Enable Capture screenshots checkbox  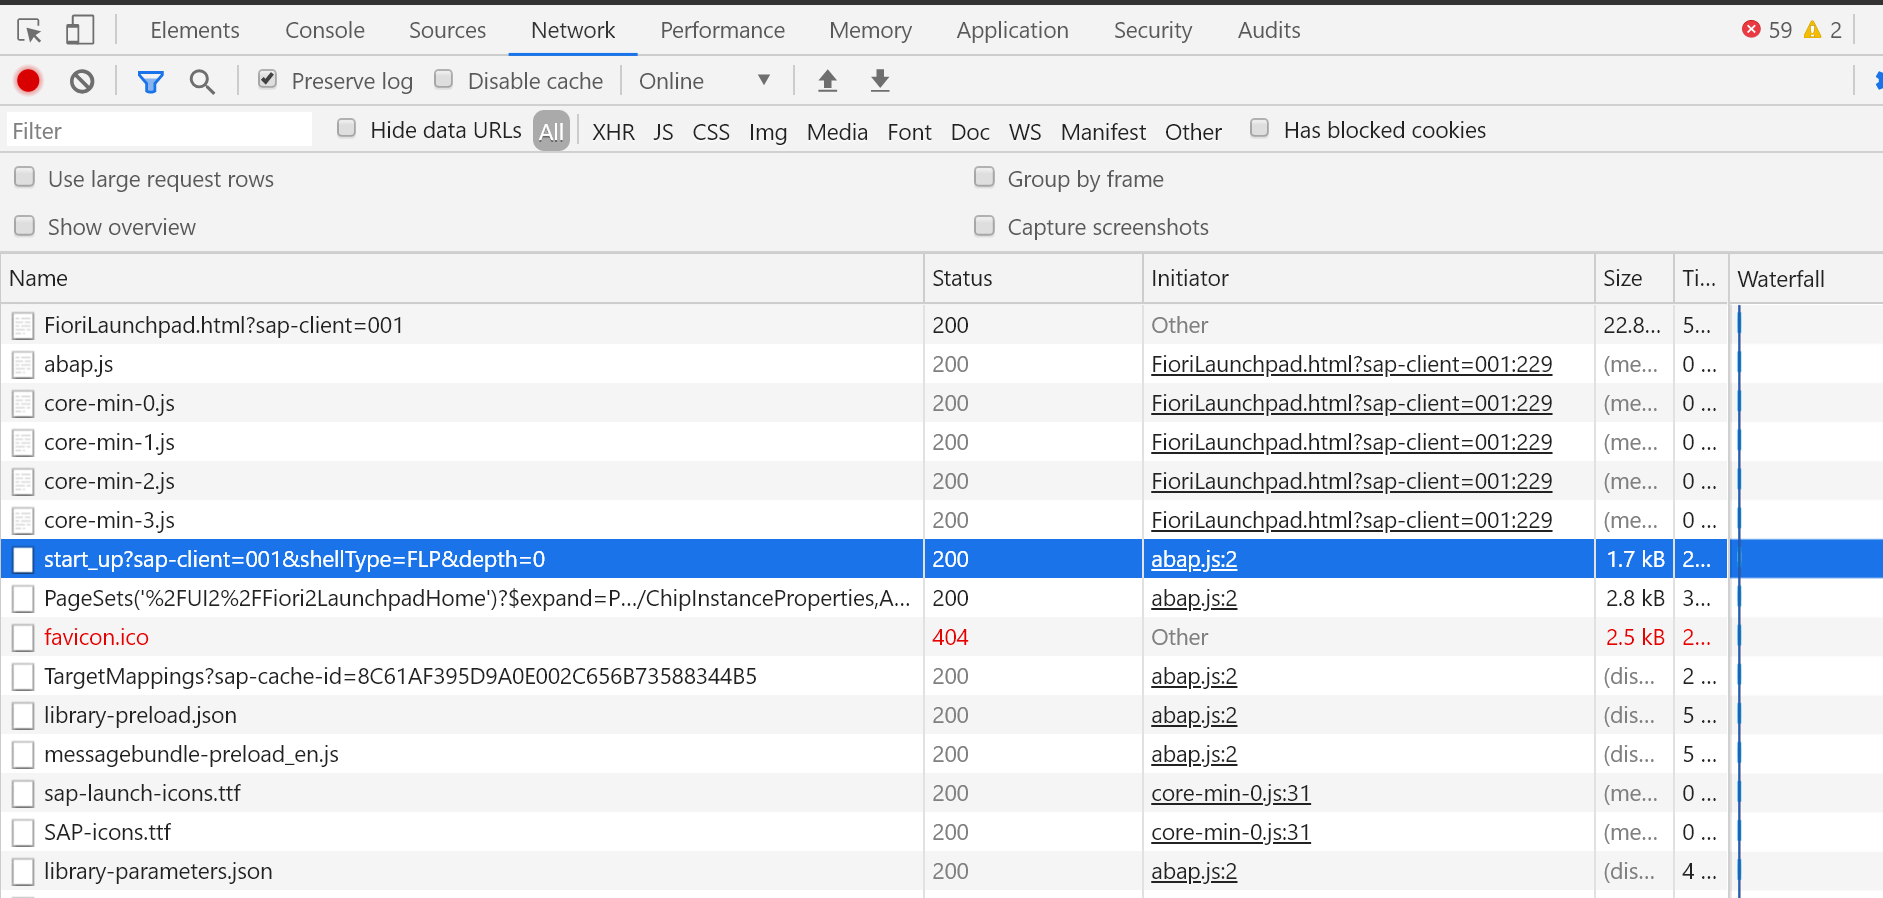[985, 226]
